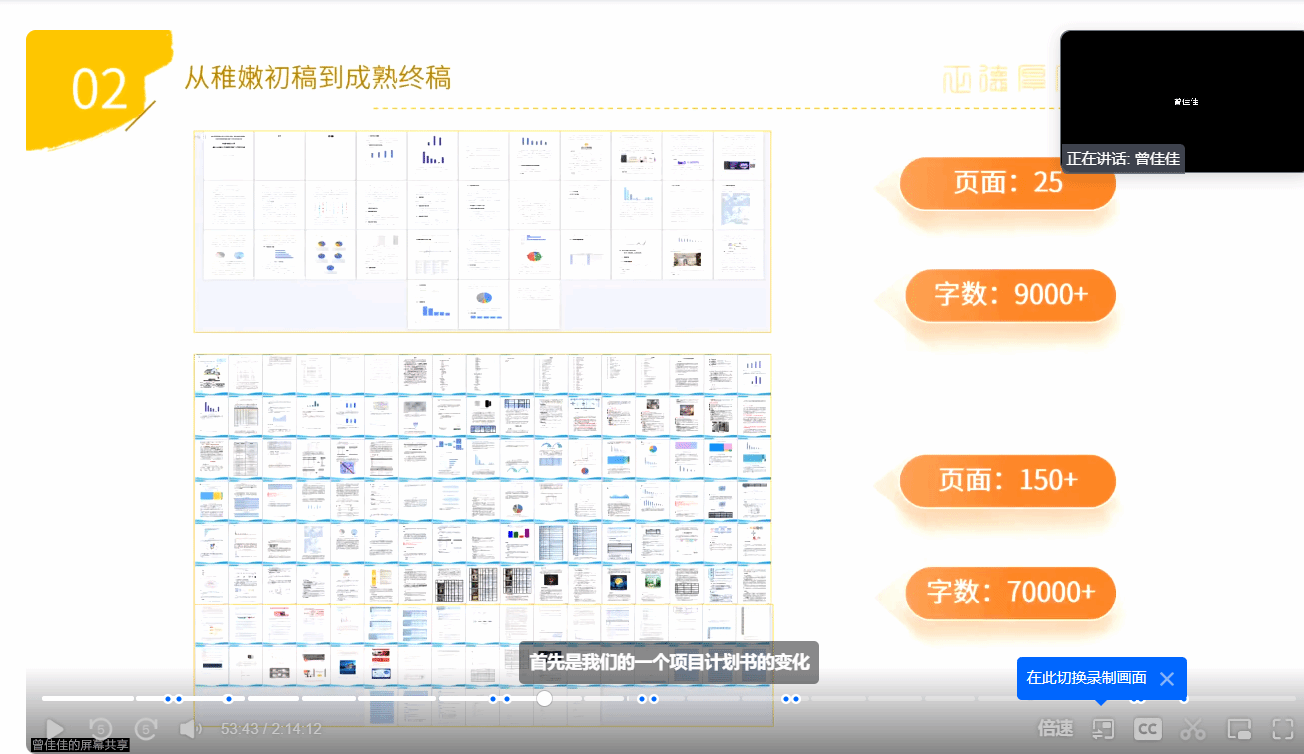Skip forward 5 seconds

147,729
